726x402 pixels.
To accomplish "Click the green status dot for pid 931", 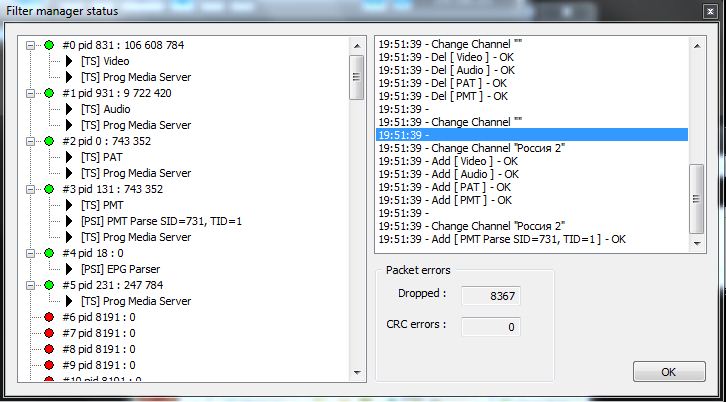I will pos(49,93).
